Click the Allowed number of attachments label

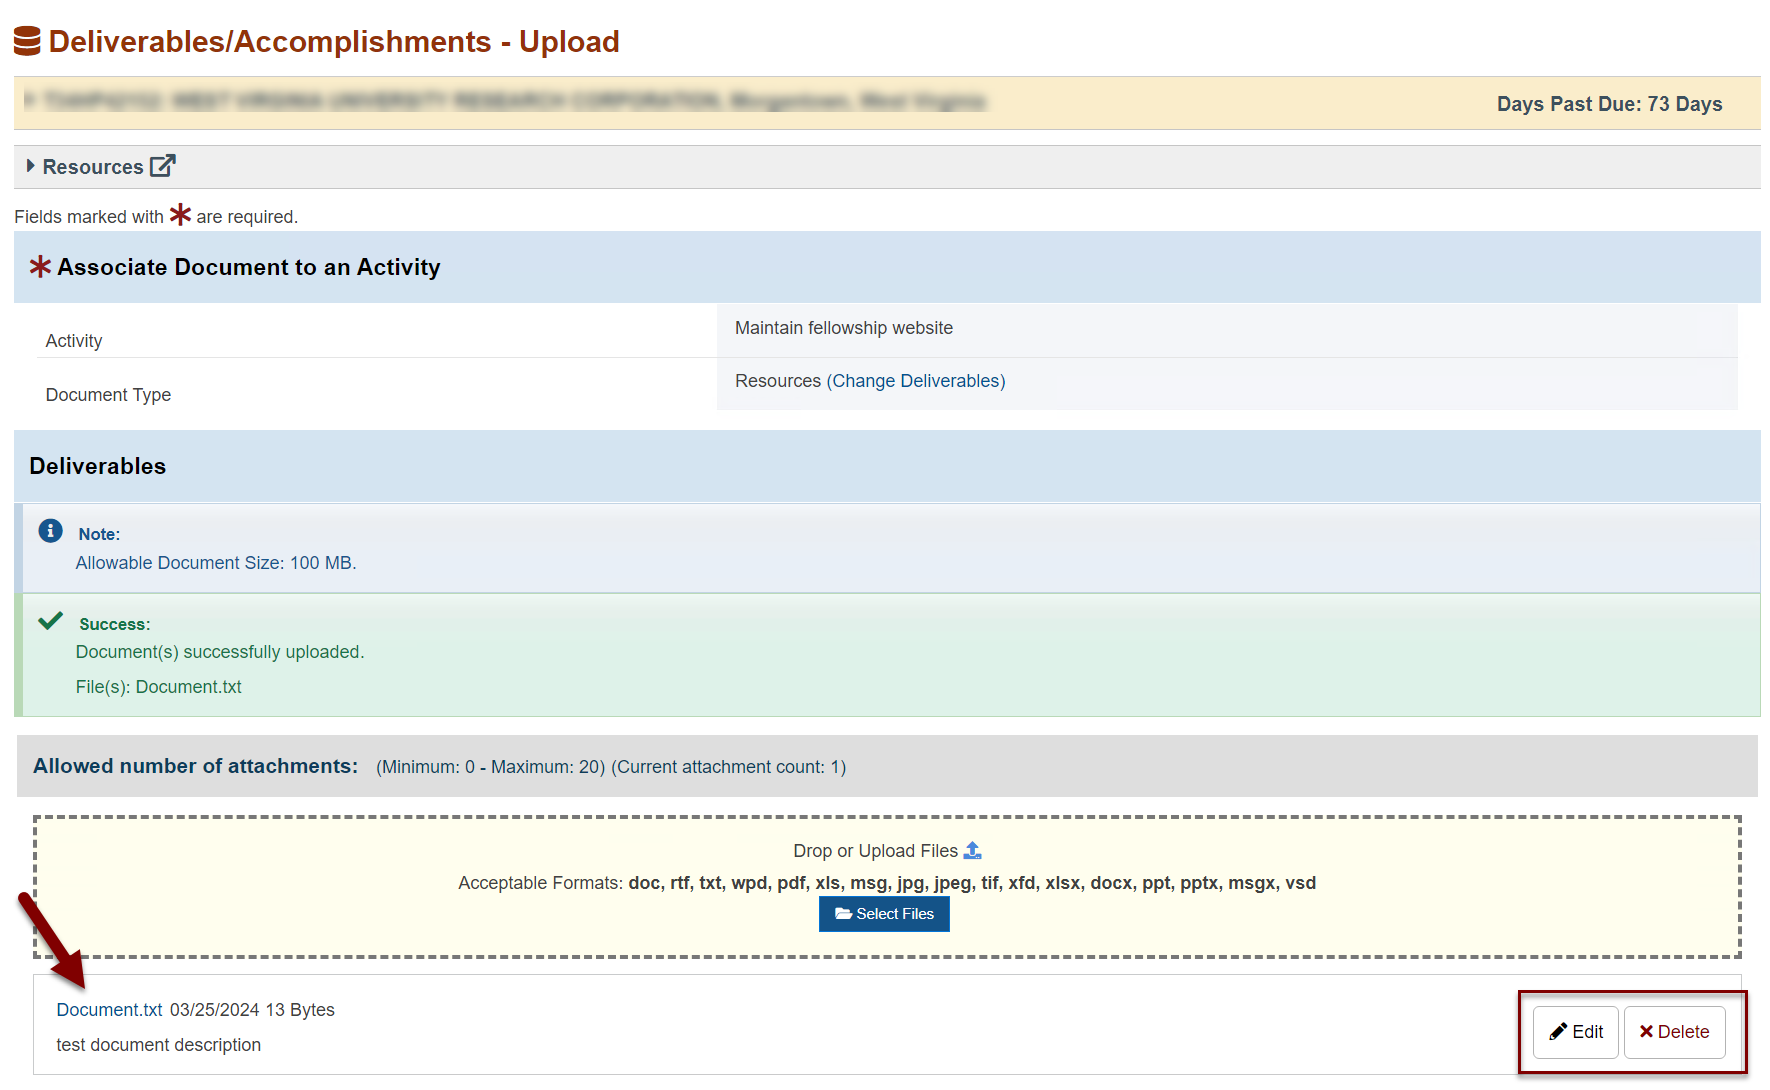coord(195,766)
